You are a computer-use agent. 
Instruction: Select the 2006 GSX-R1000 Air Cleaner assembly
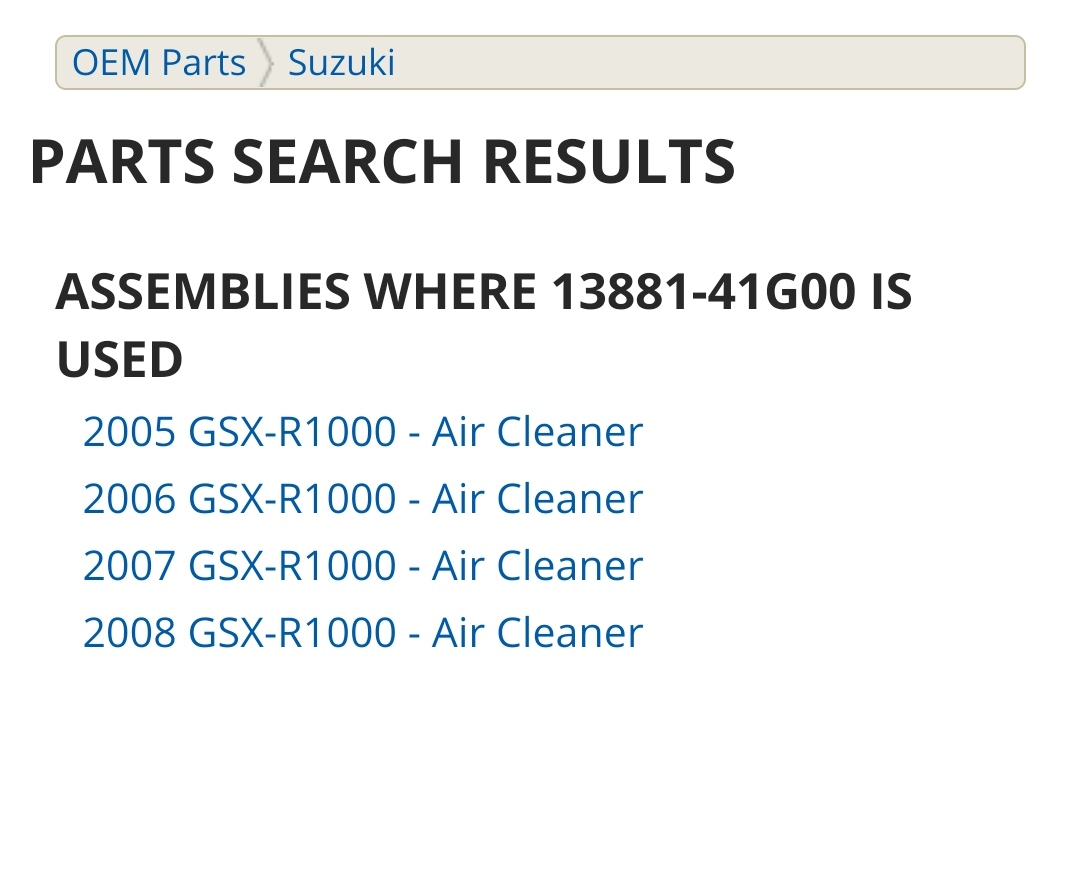362,499
